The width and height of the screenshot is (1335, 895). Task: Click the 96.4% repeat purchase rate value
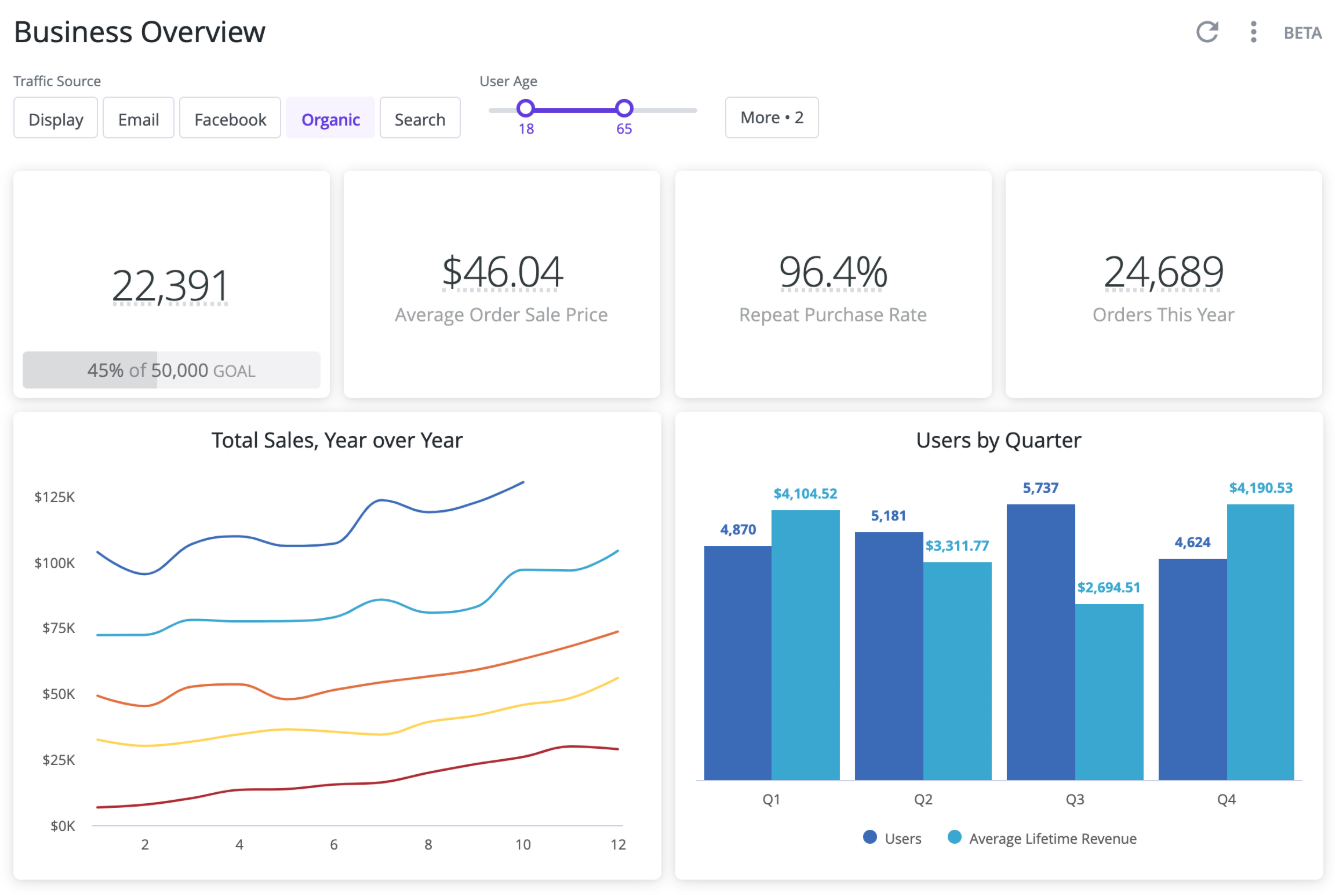tap(833, 272)
